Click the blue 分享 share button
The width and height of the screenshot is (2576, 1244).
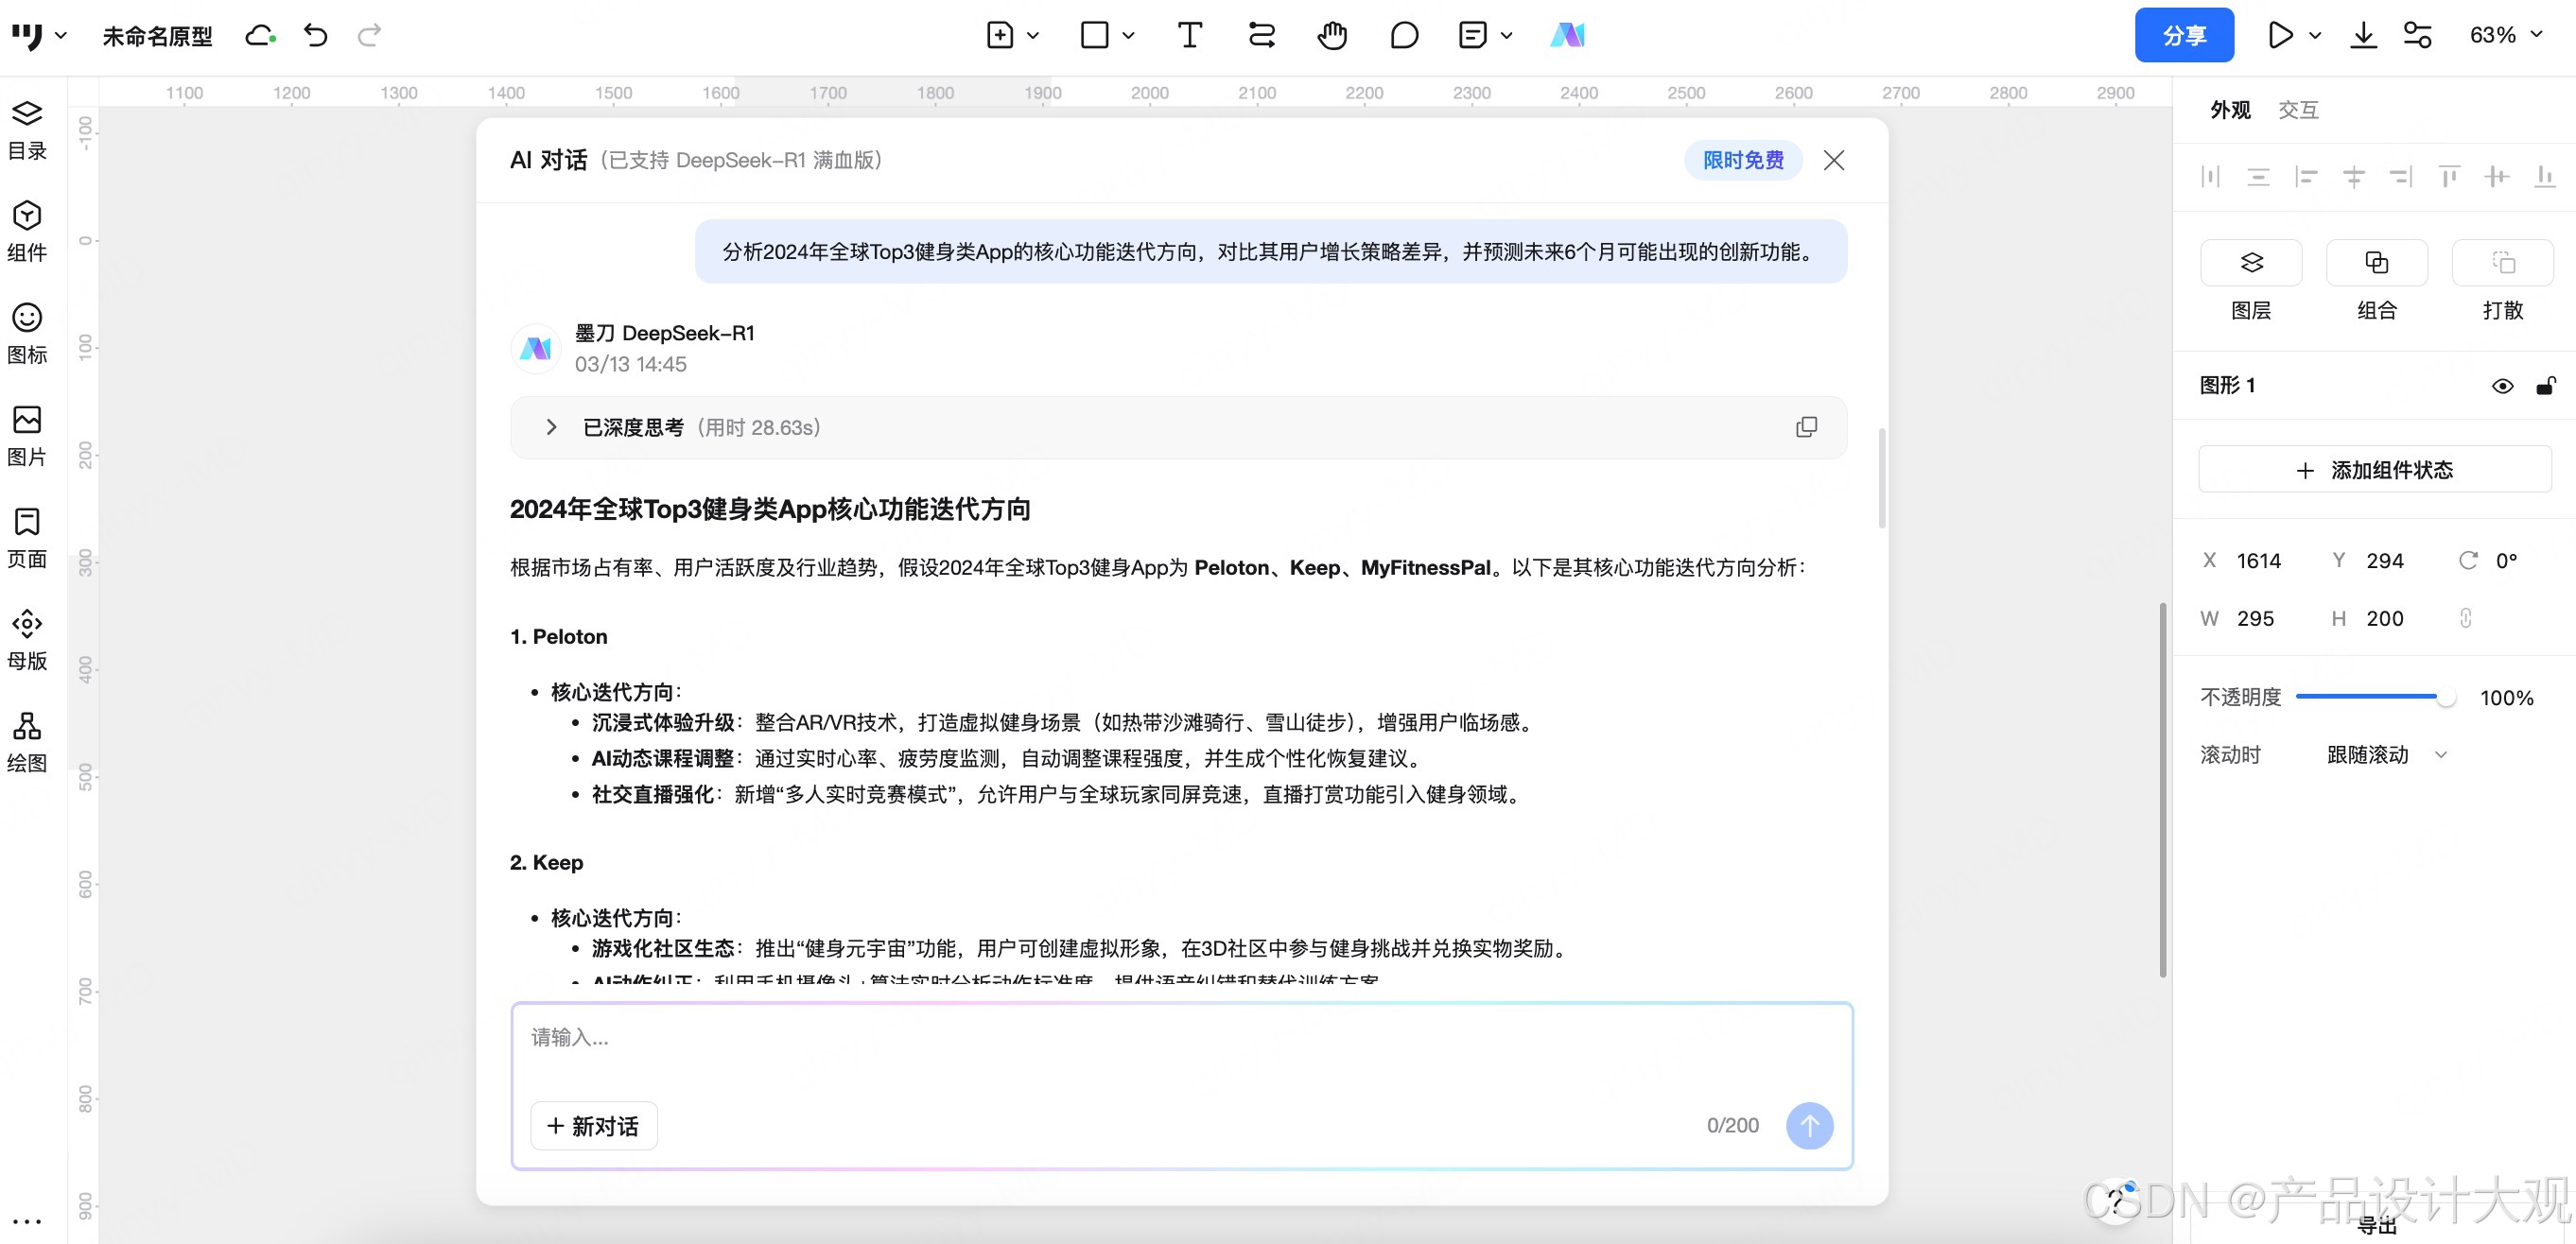(2184, 36)
